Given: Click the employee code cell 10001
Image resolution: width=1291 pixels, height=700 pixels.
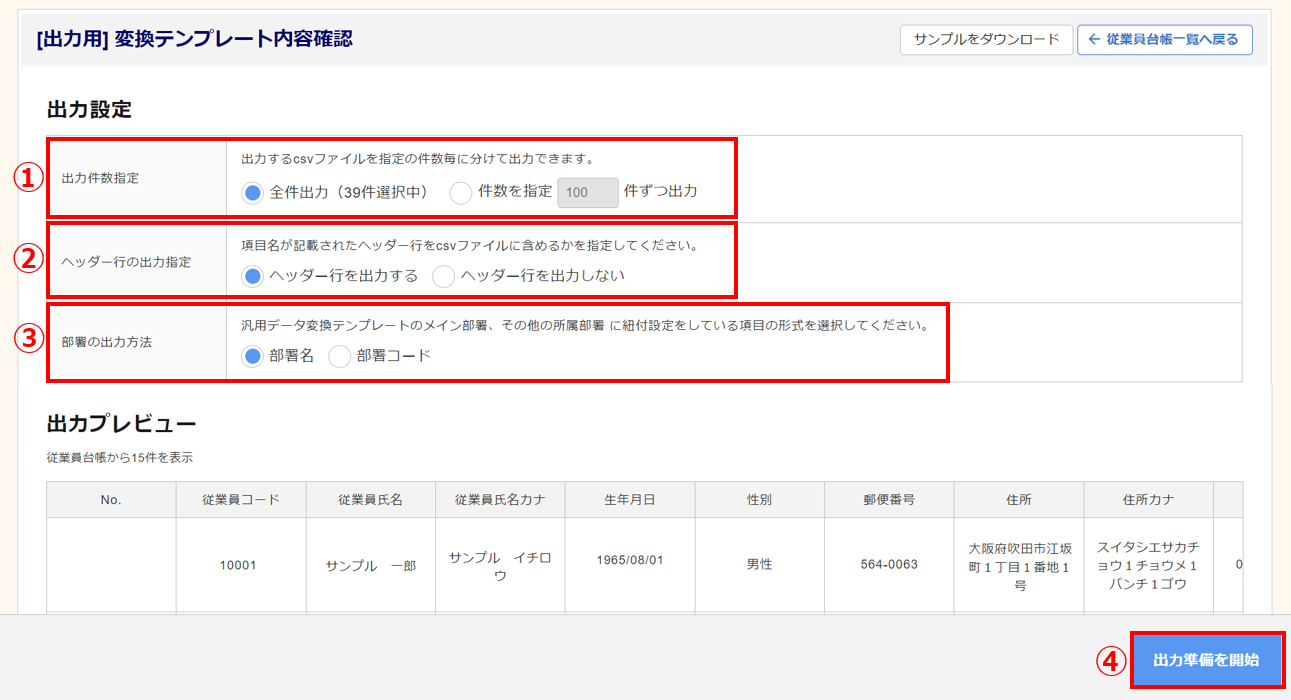Looking at the screenshot, I should [241, 565].
